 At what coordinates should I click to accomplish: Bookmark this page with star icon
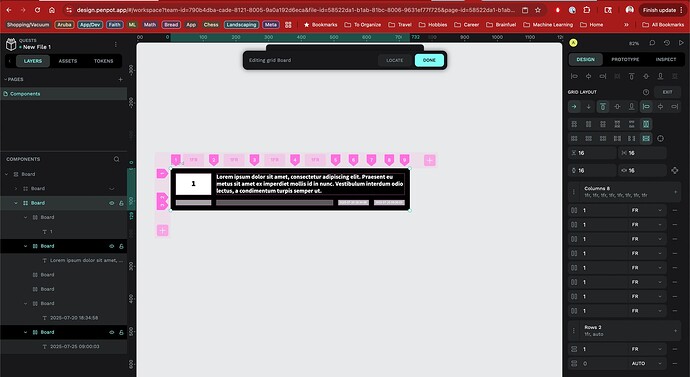[538, 10]
